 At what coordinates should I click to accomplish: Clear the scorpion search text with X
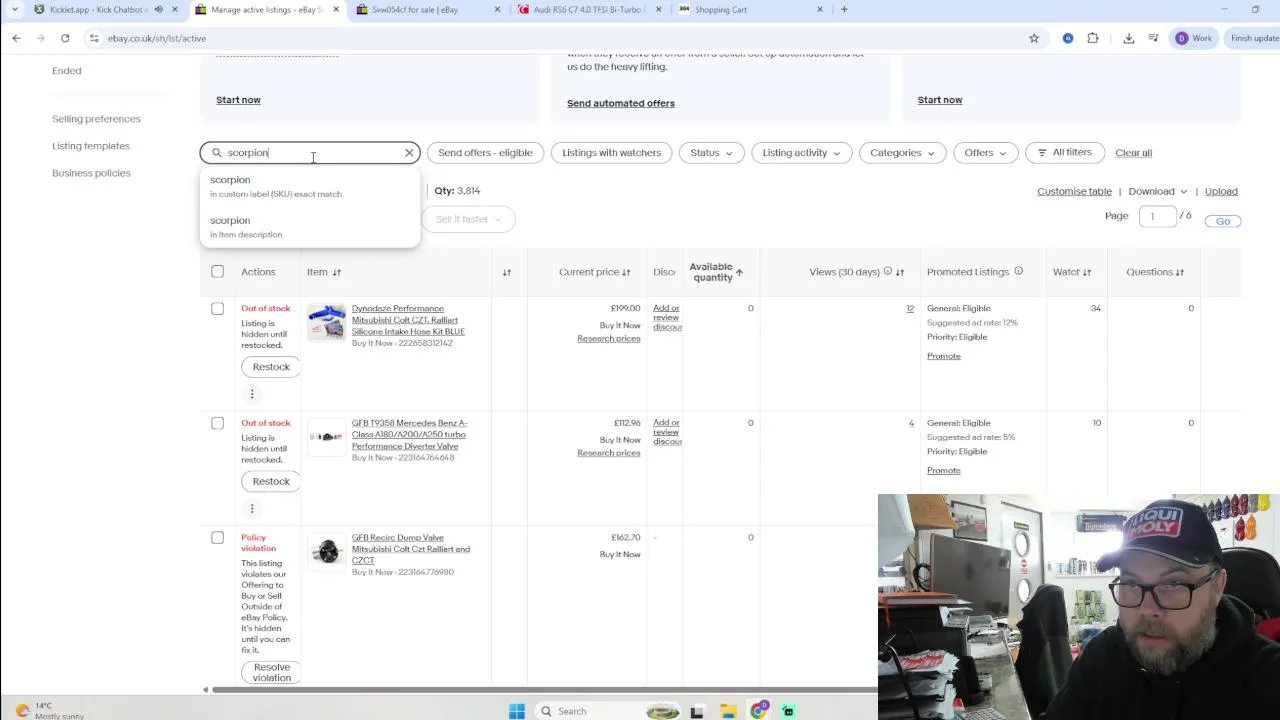(409, 153)
